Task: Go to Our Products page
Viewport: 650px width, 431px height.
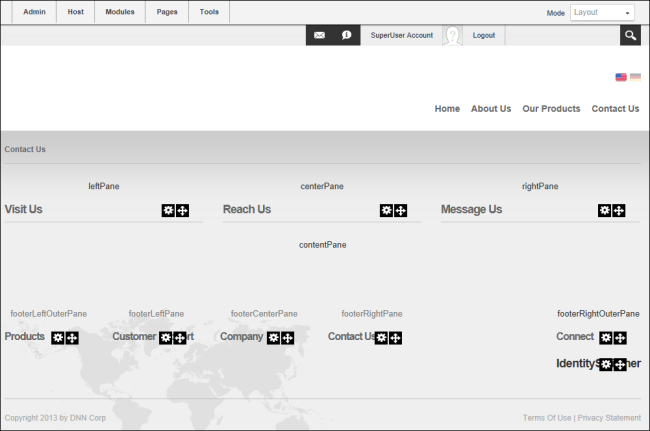Action: click(551, 109)
